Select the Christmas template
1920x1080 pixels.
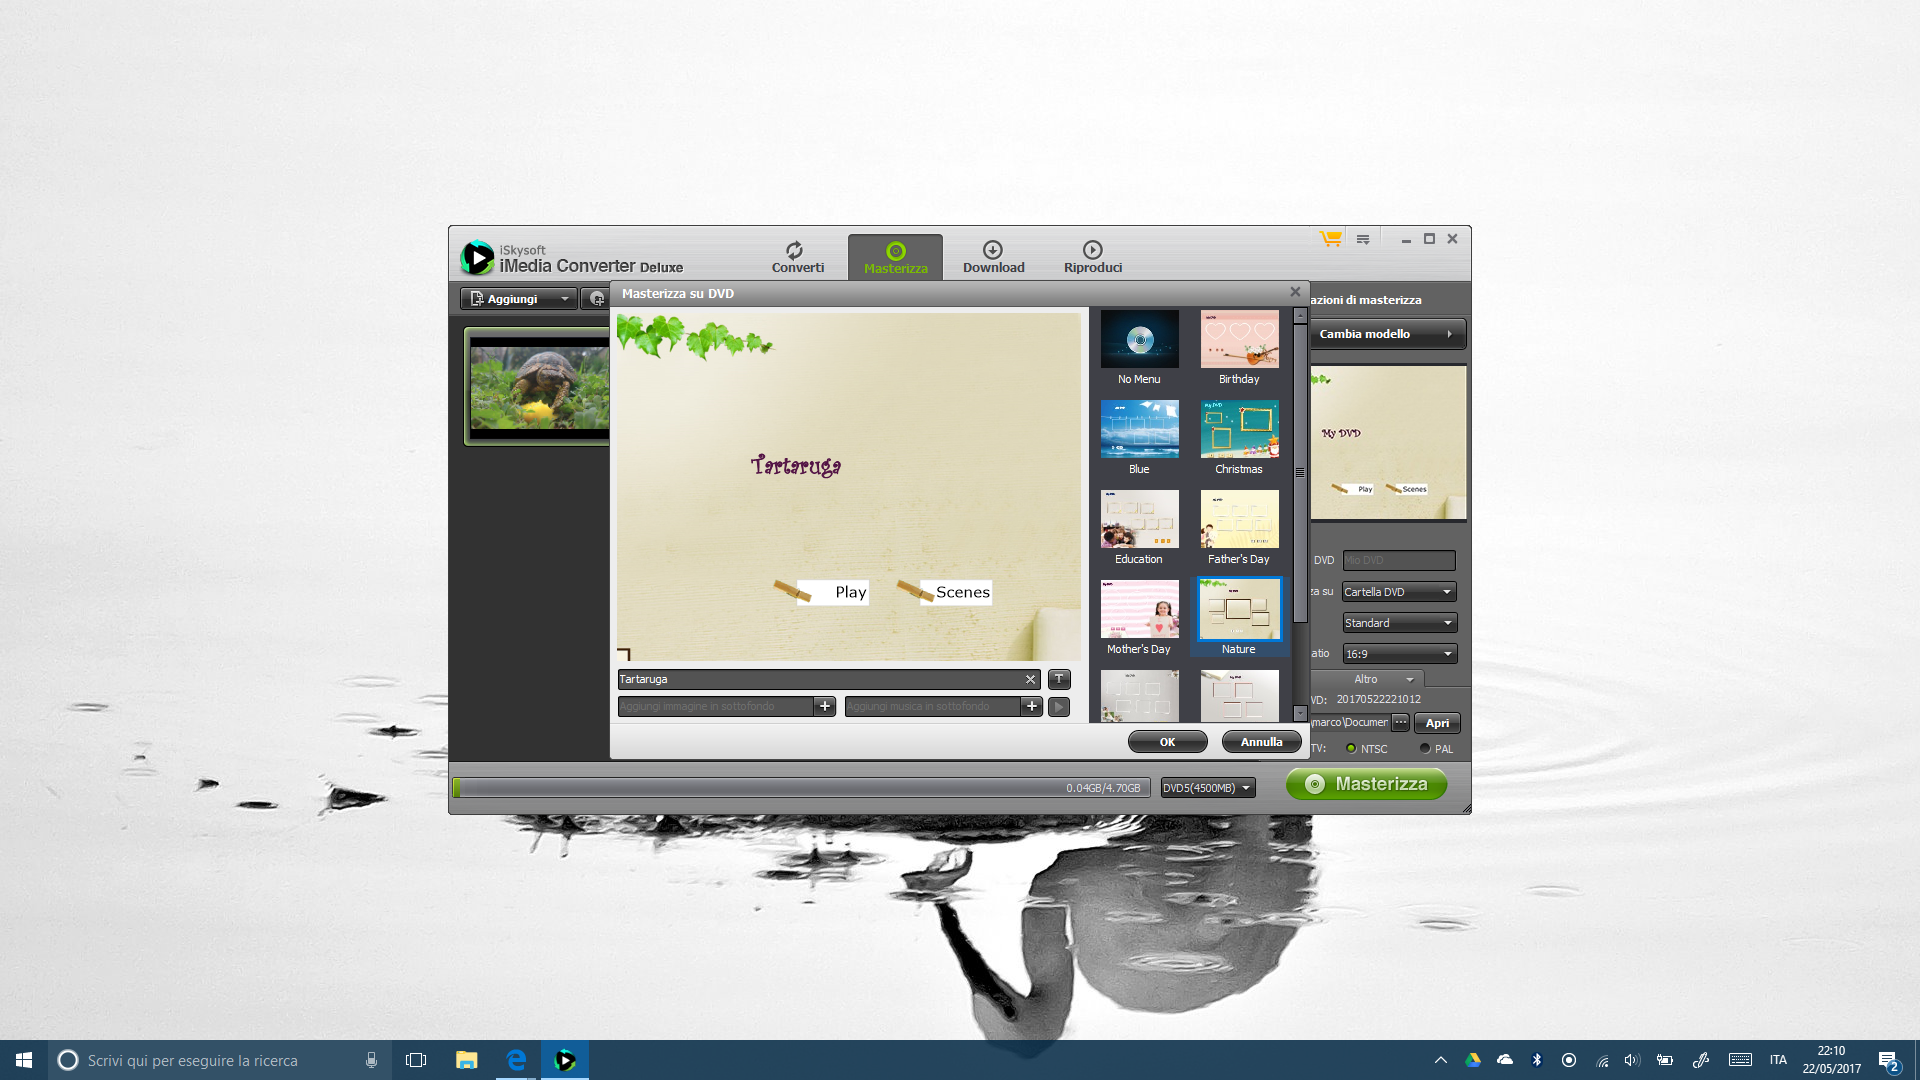pos(1239,438)
